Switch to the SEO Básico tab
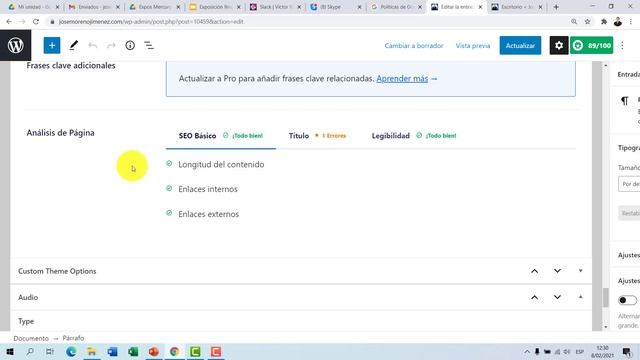 click(x=221, y=136)
